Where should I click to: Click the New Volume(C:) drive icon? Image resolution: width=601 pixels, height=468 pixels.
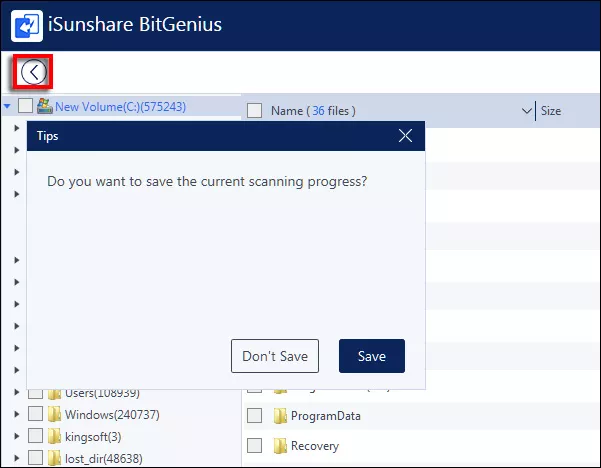click(44, 106)
